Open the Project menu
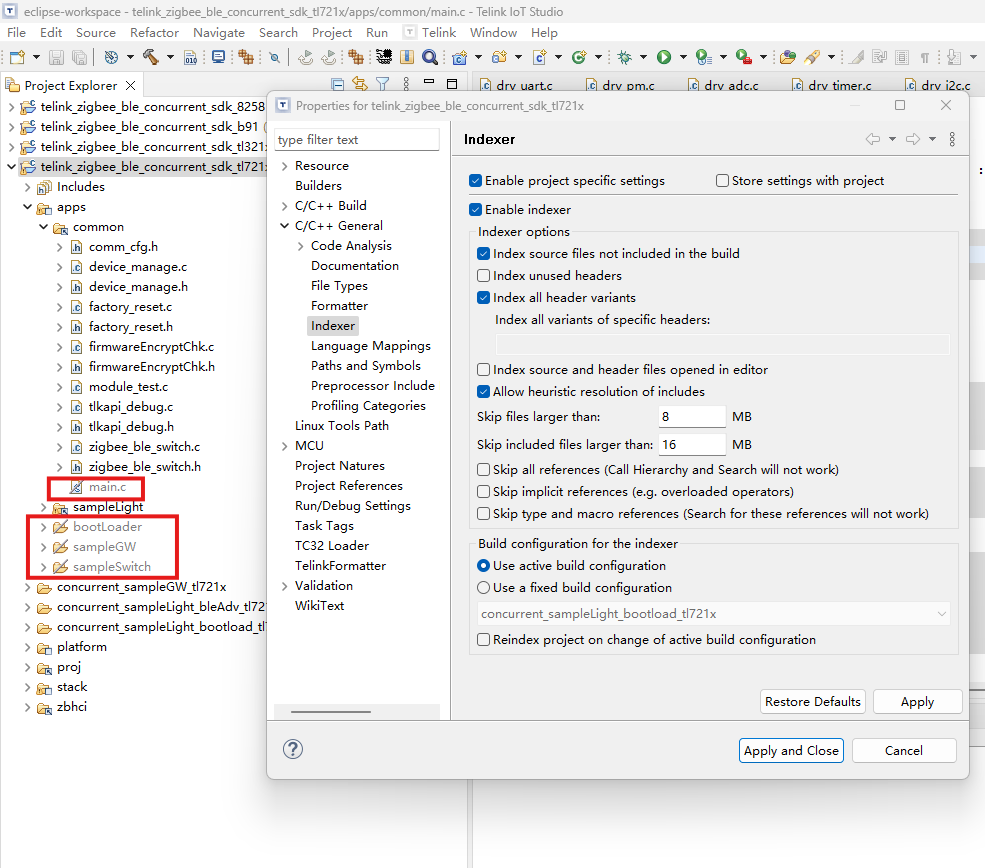The image size is (985, 868). [x=332, y=33]
